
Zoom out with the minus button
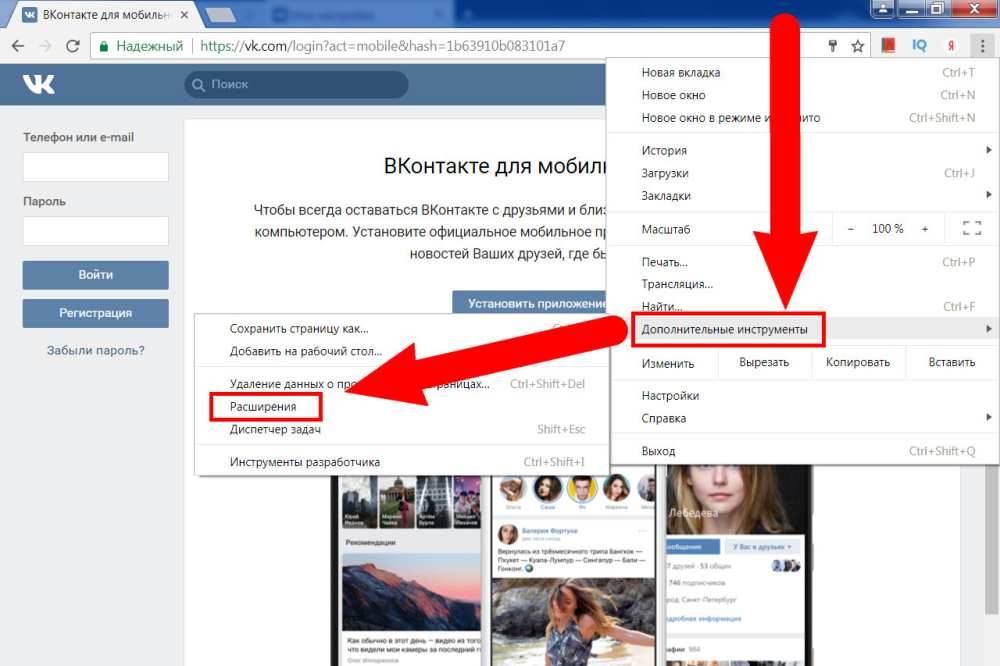pyautogui.click(x=850, y=229)
